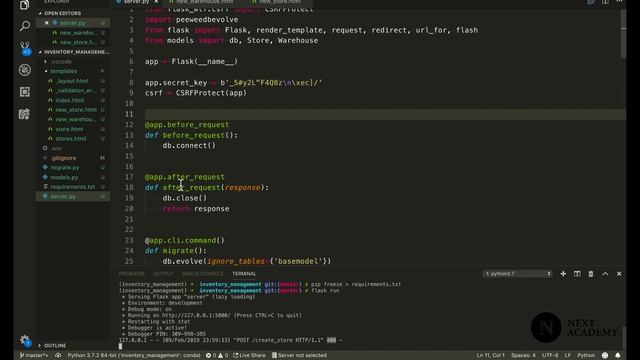
Task: Switch to the DEBUG CONSOLE tab
Action: click(202, 274)
